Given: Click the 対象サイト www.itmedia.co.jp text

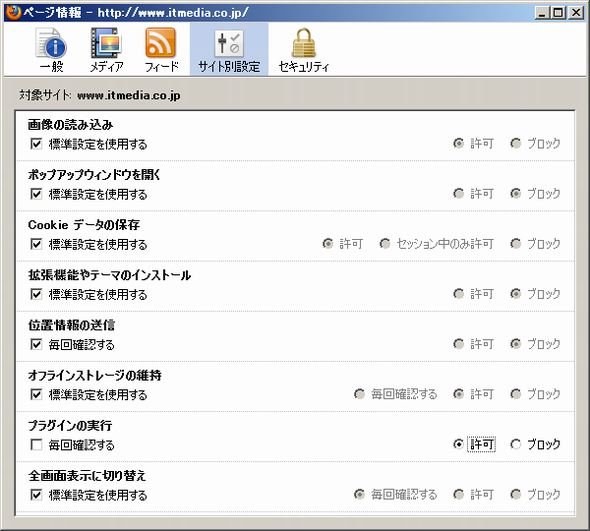Looking at the screenshot, I should click(100, 95).
